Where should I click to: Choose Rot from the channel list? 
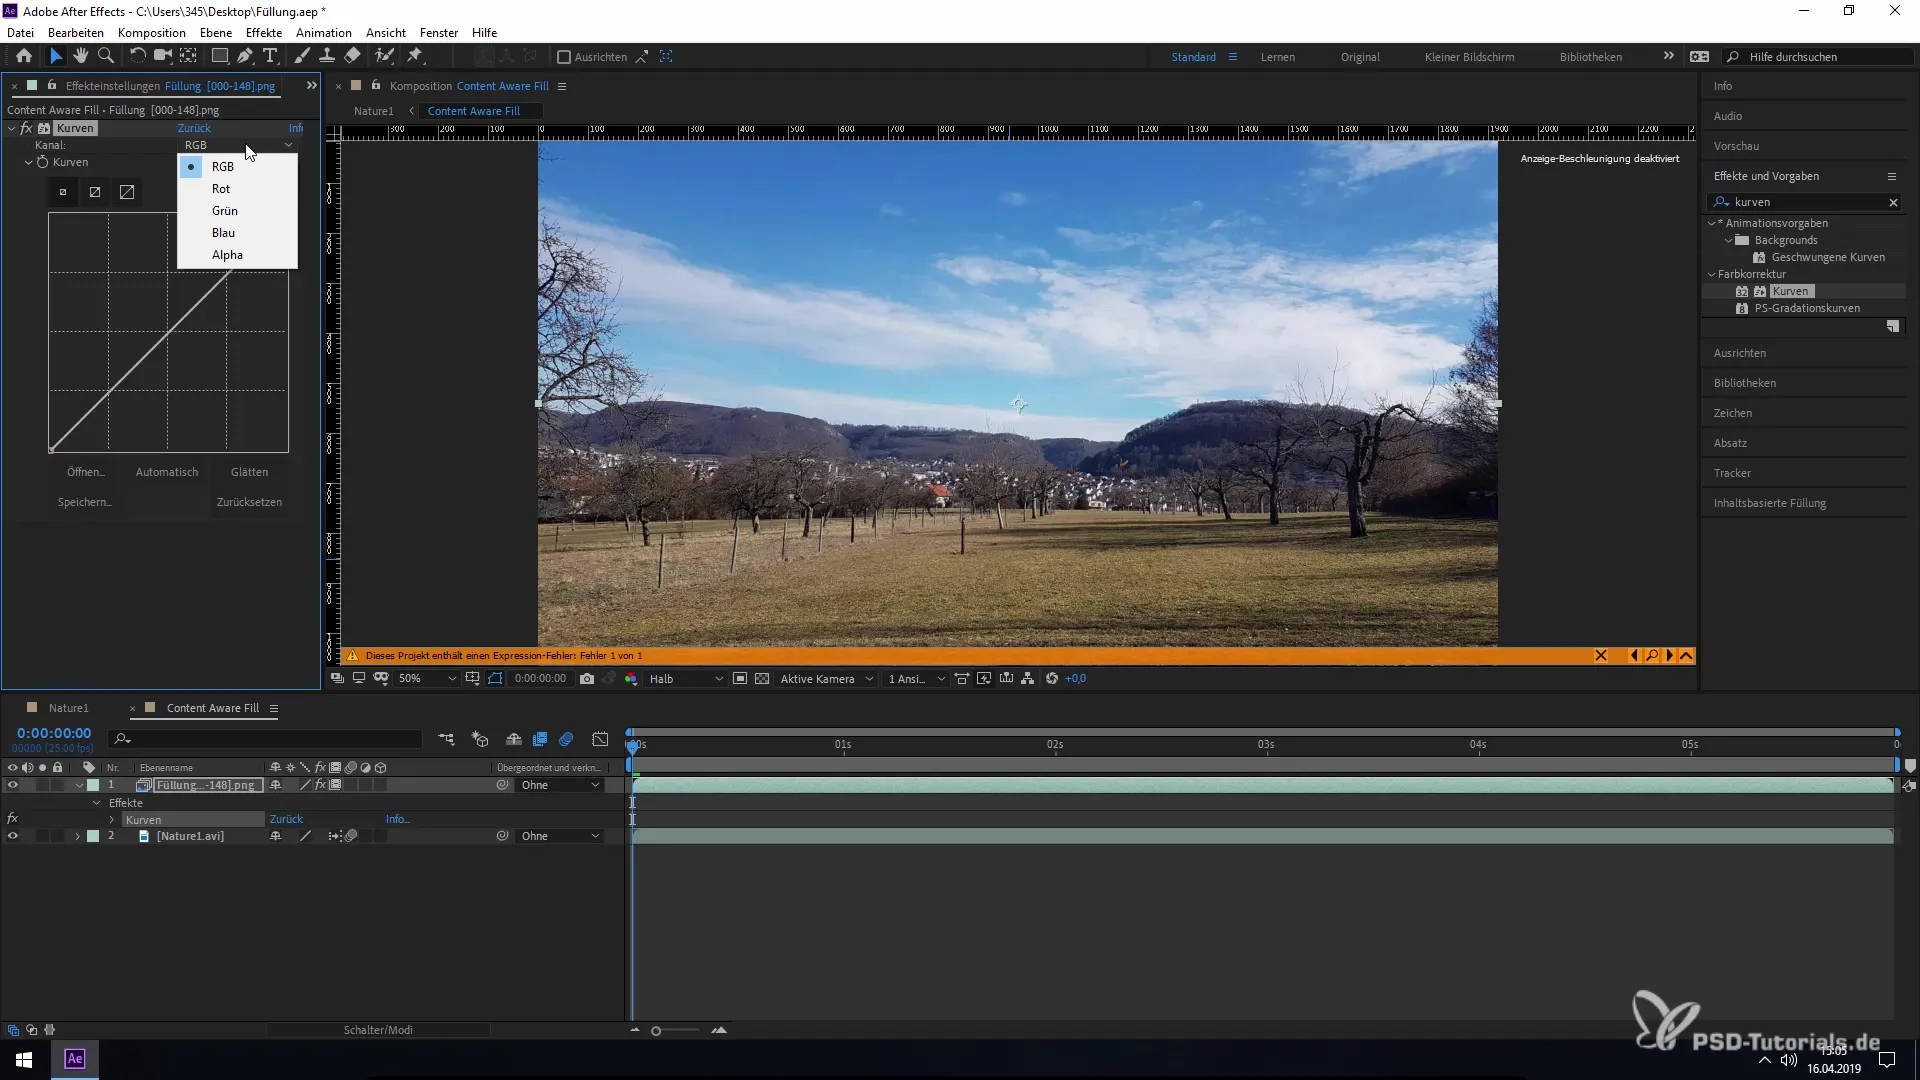click(221, 189)
